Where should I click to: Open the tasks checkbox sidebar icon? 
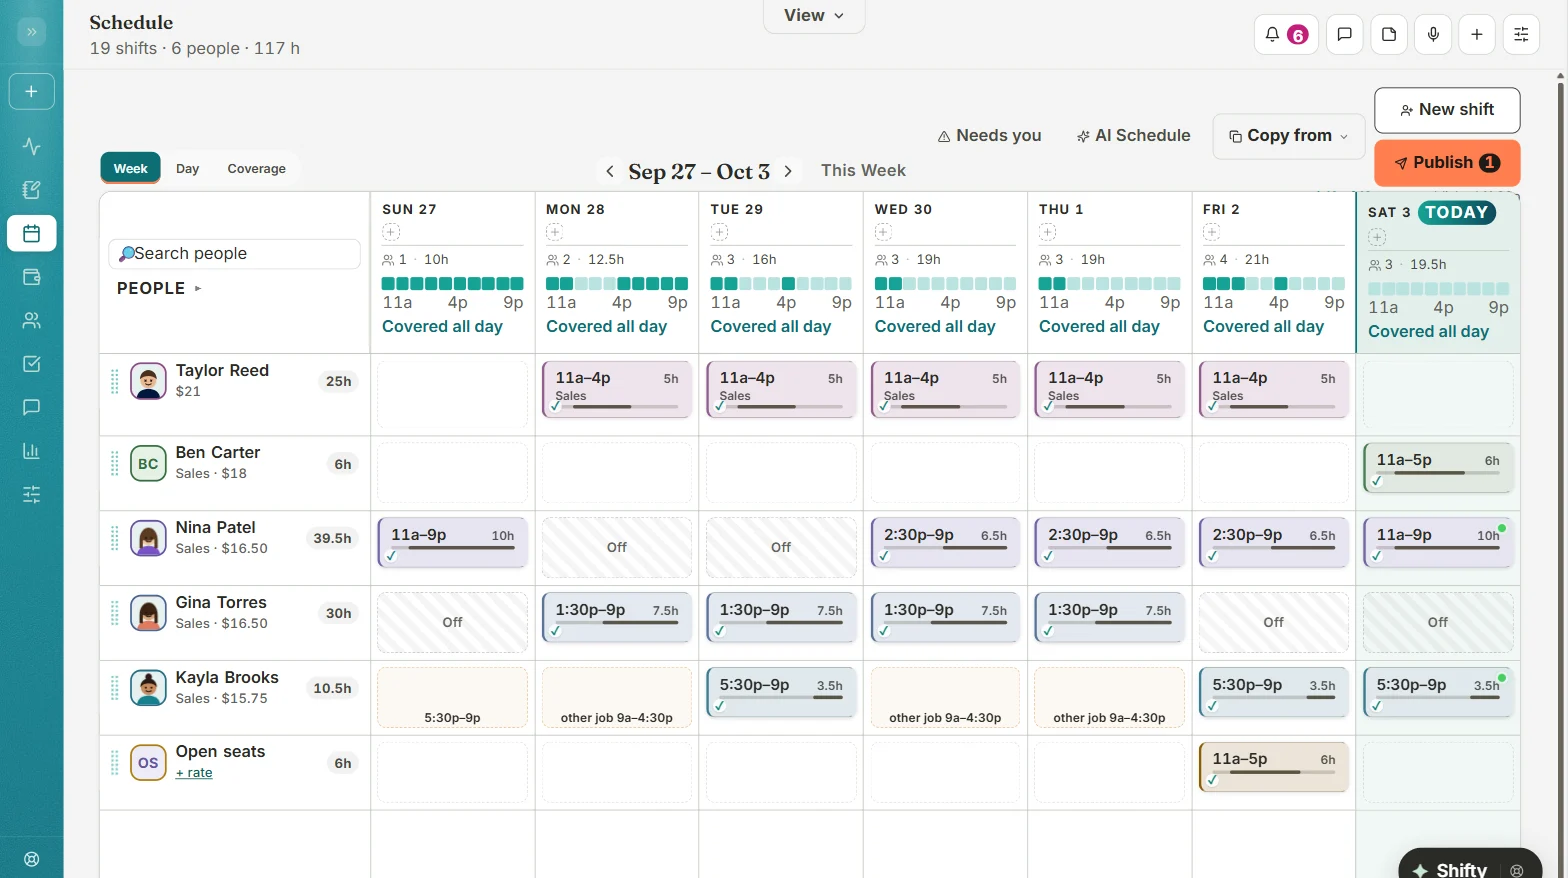(31, 364)
